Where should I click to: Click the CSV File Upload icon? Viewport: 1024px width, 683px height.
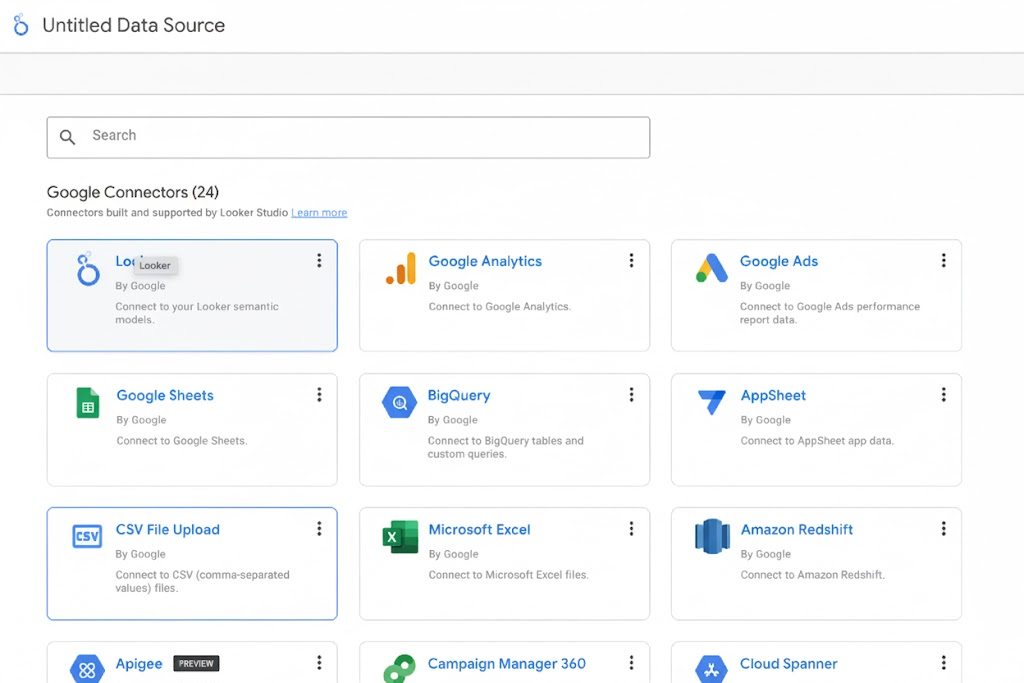point(87,536)
